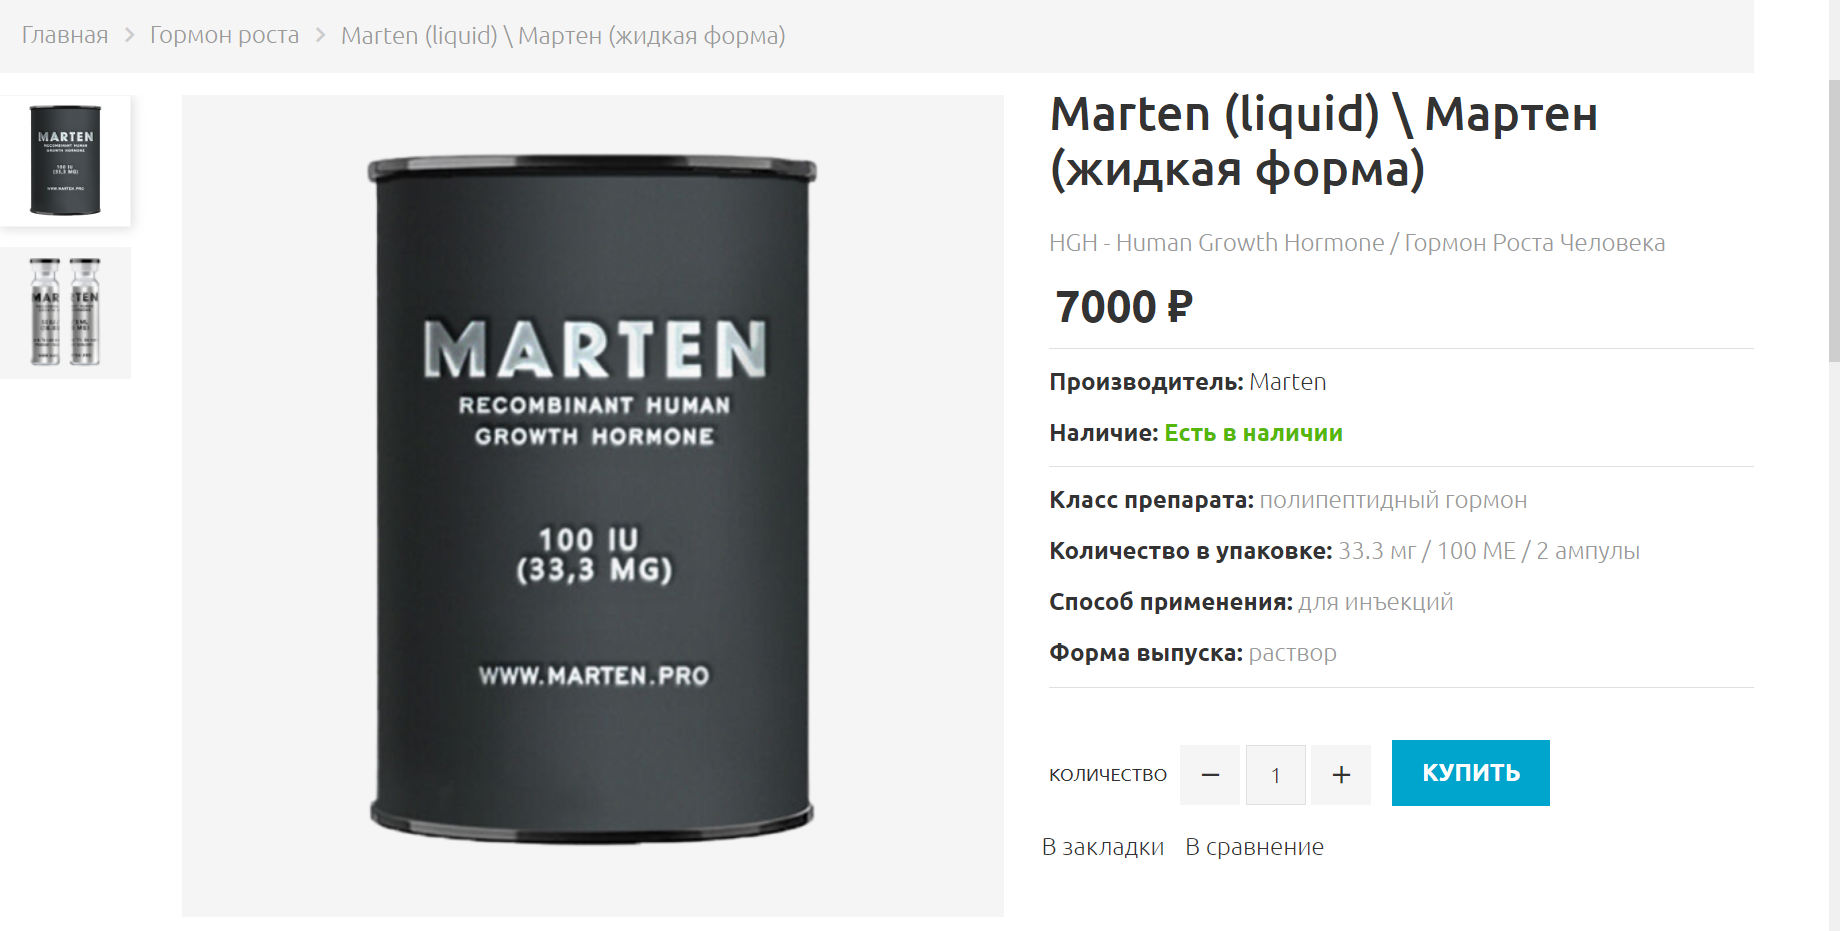Viewport: 1840px width, 931px height.
Task: Click the first breadcrumb chevron separator
Action: coord(129,35)
